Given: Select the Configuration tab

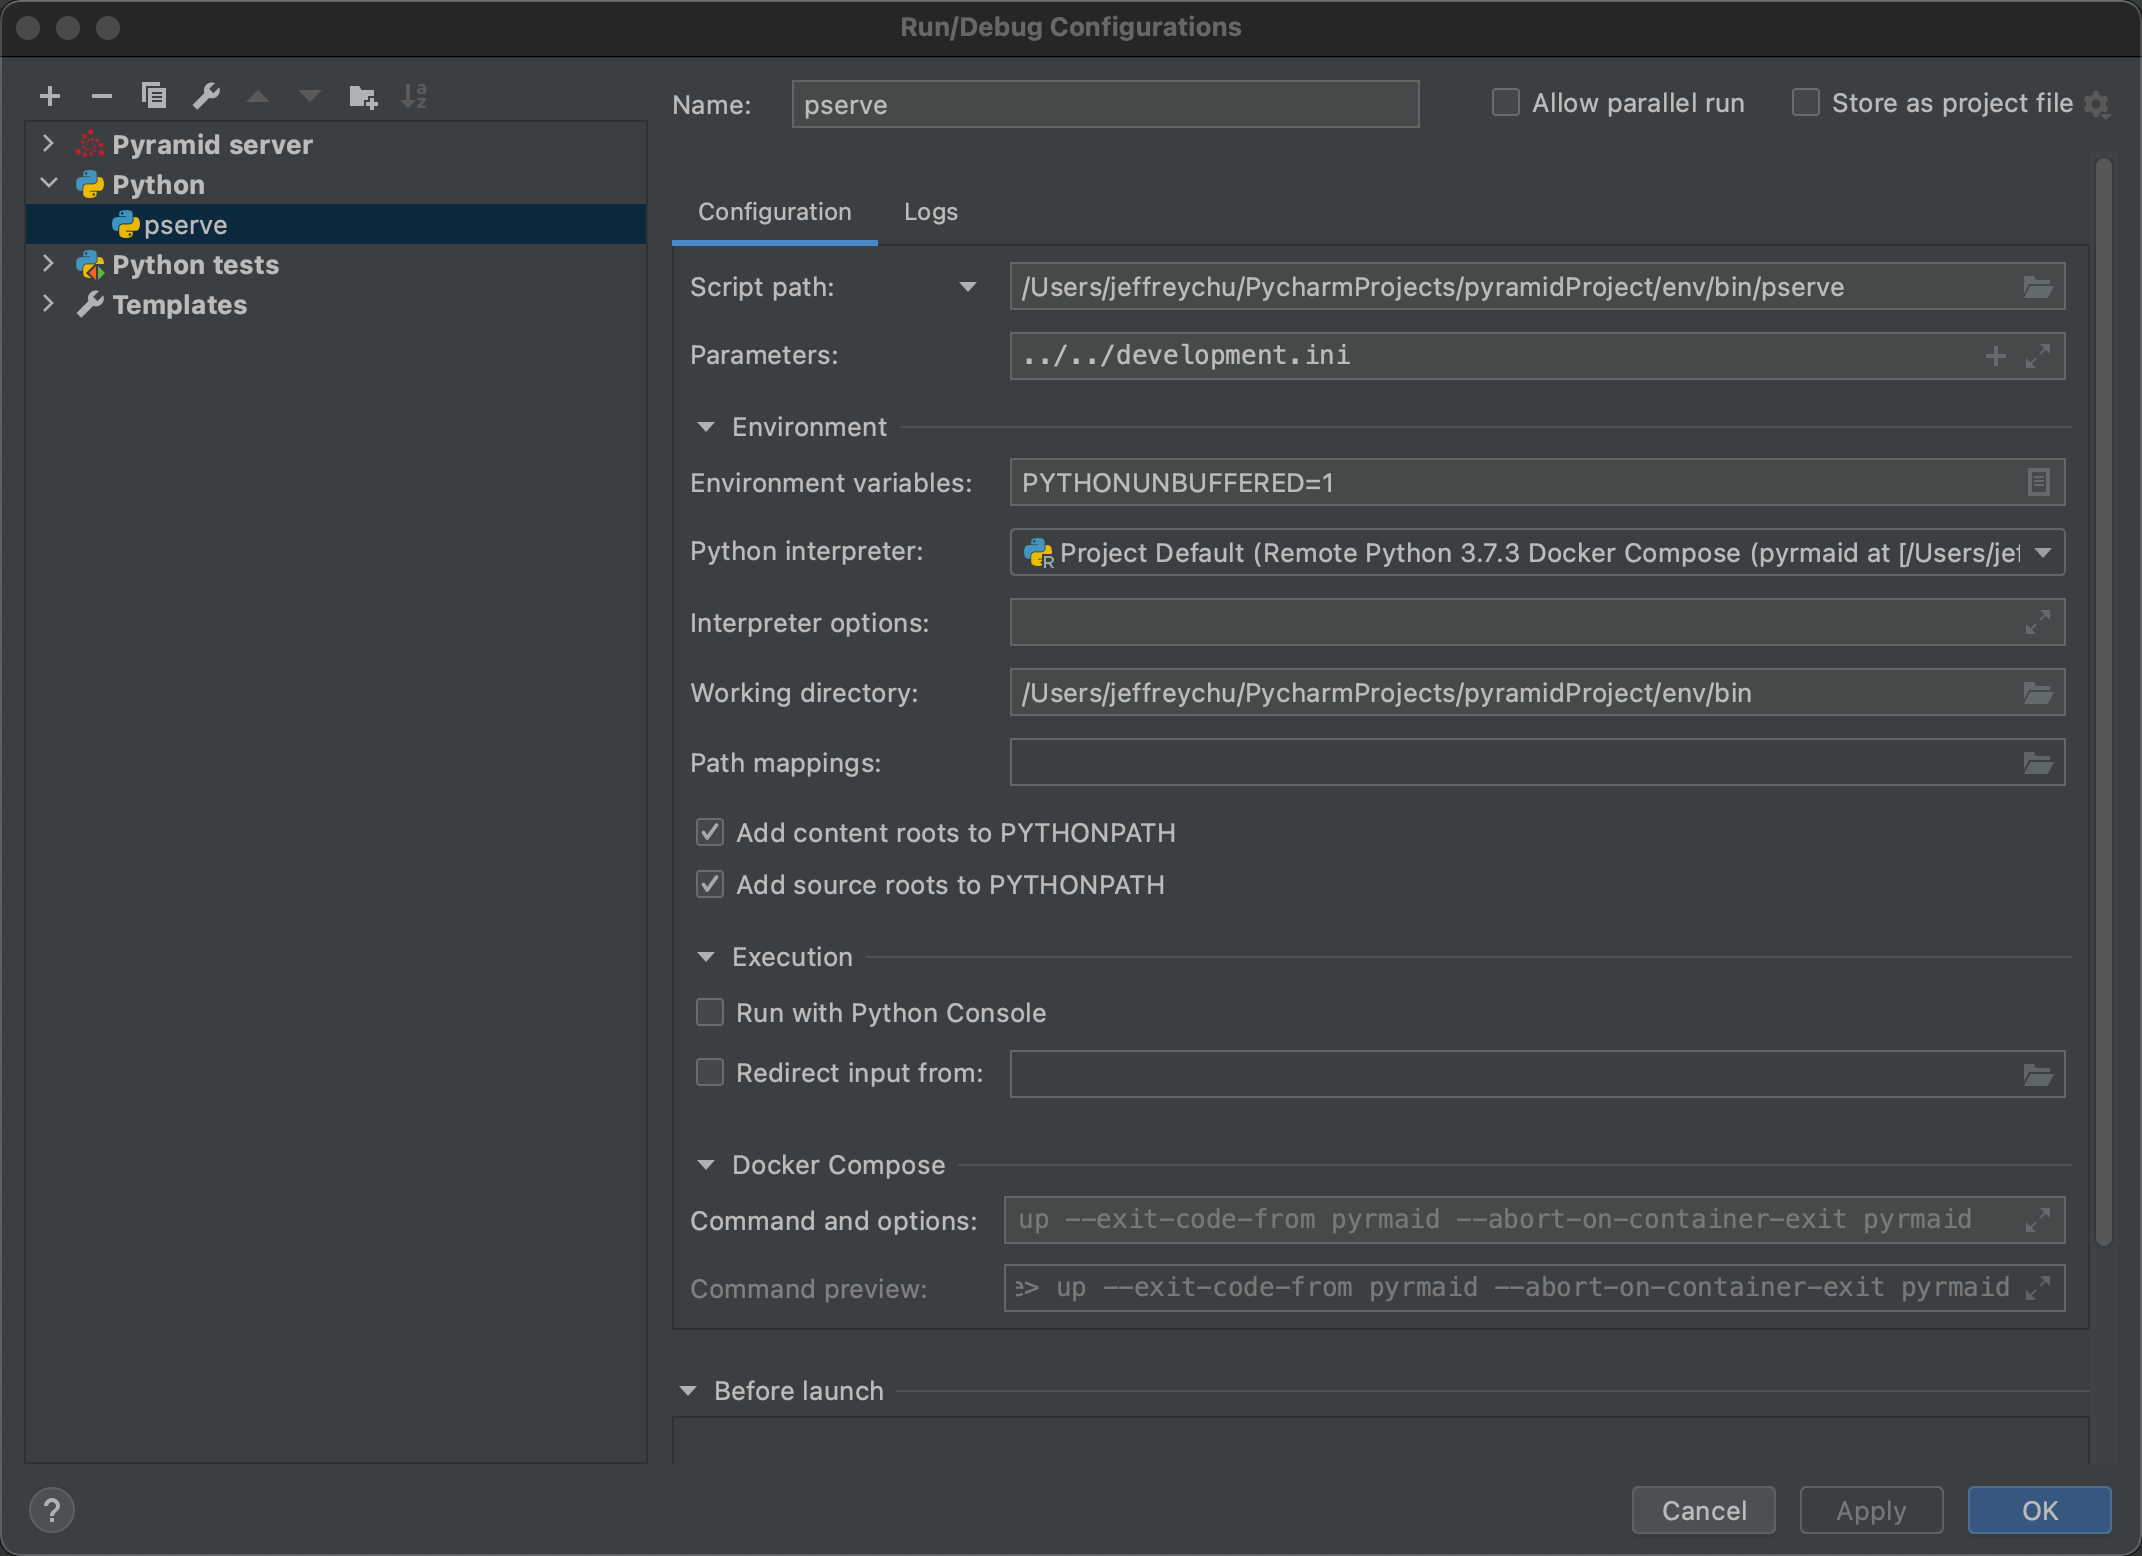Looking at the screenshot, I should pyautogui.click(x=773, y=211).
